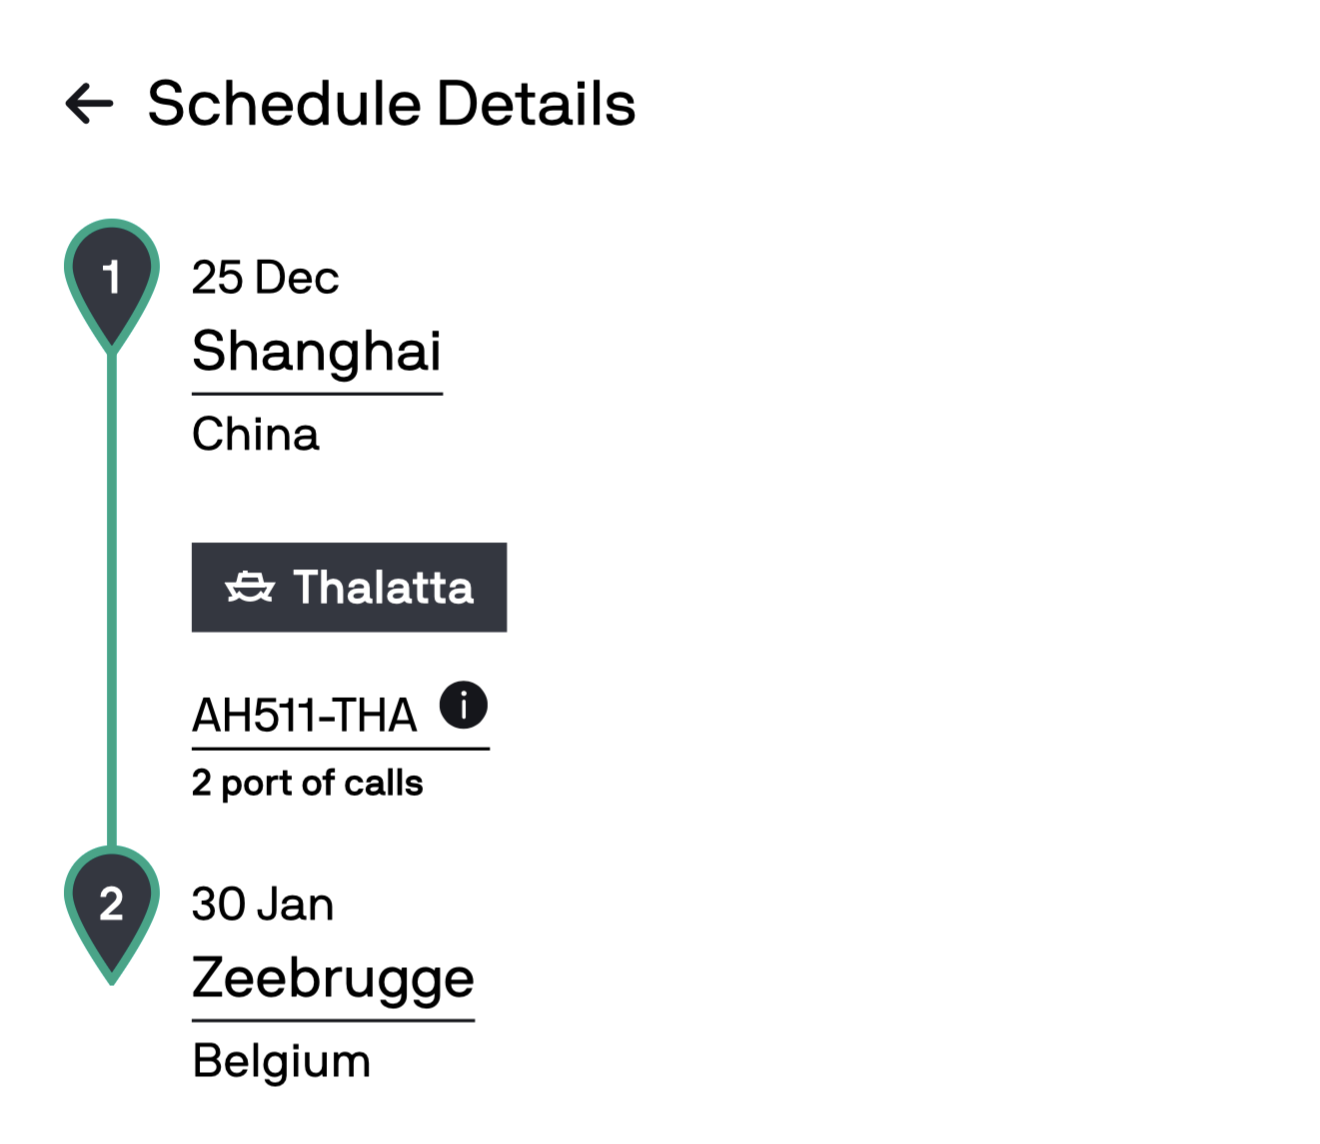Expand the 2 port of calls list

point(307,783)
